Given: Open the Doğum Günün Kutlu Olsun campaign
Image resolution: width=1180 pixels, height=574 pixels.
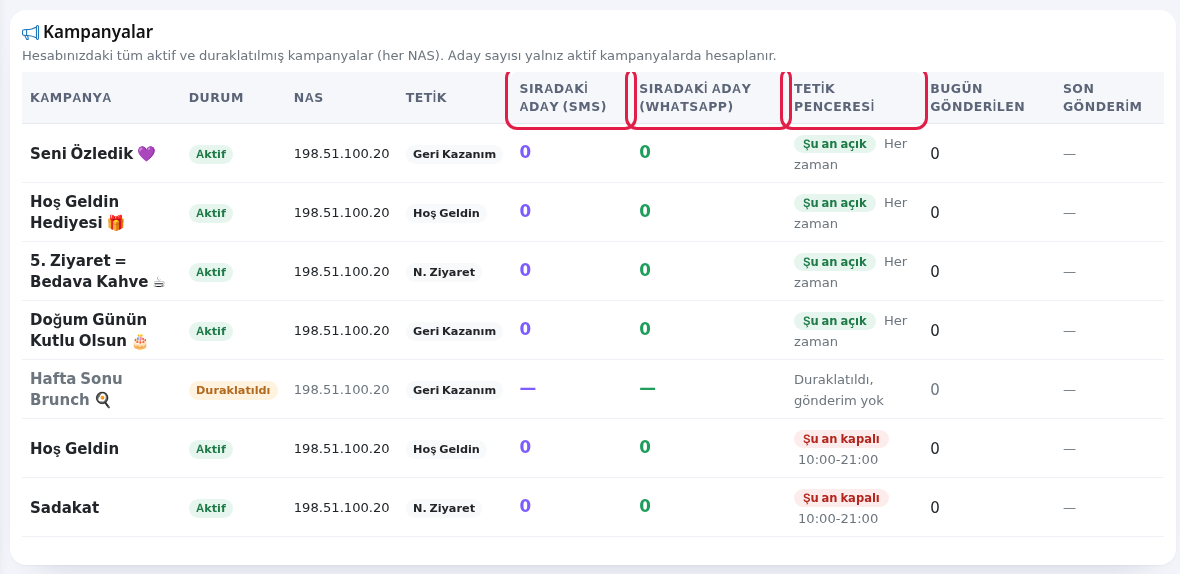Looking at the screenshot, I should coord(89,330).
